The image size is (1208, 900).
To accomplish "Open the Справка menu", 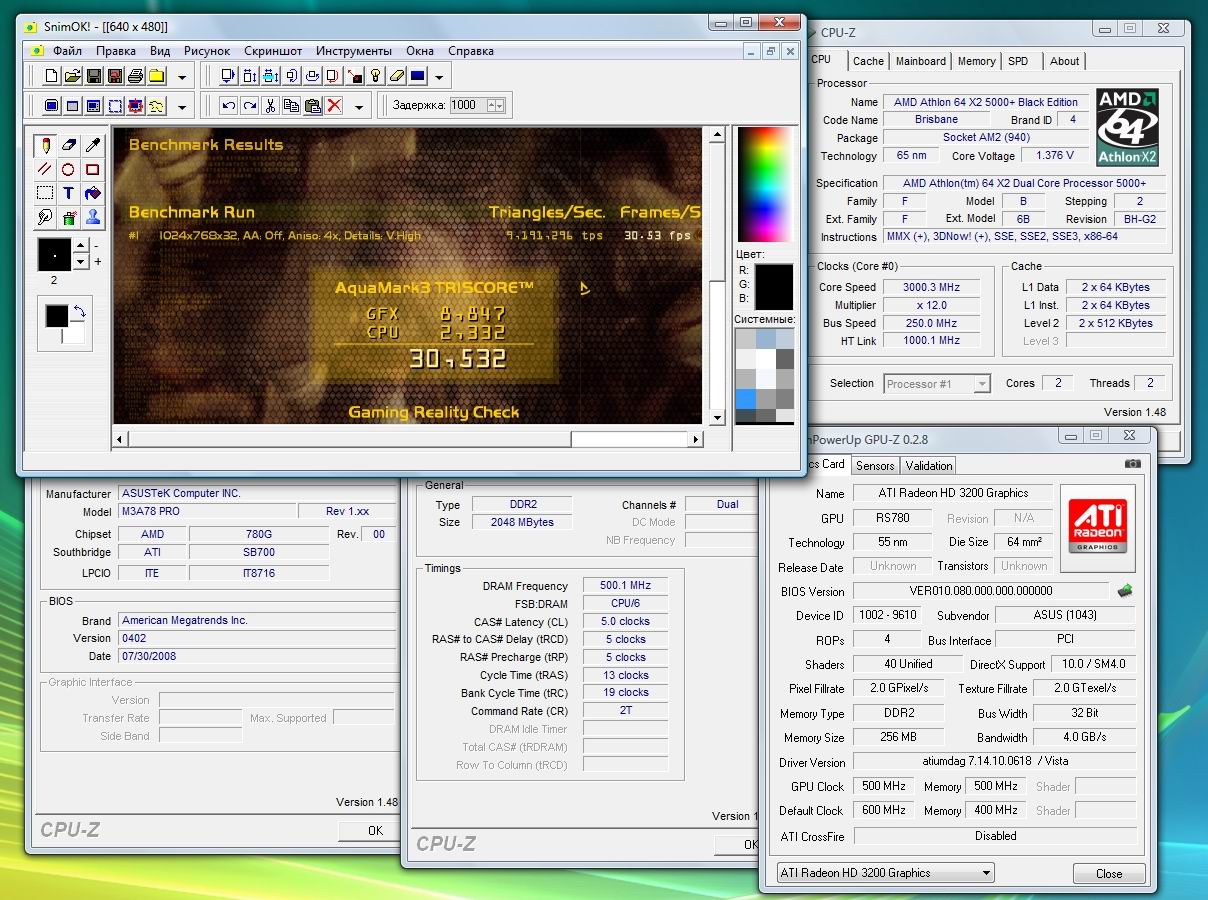I will pos(471,51).
